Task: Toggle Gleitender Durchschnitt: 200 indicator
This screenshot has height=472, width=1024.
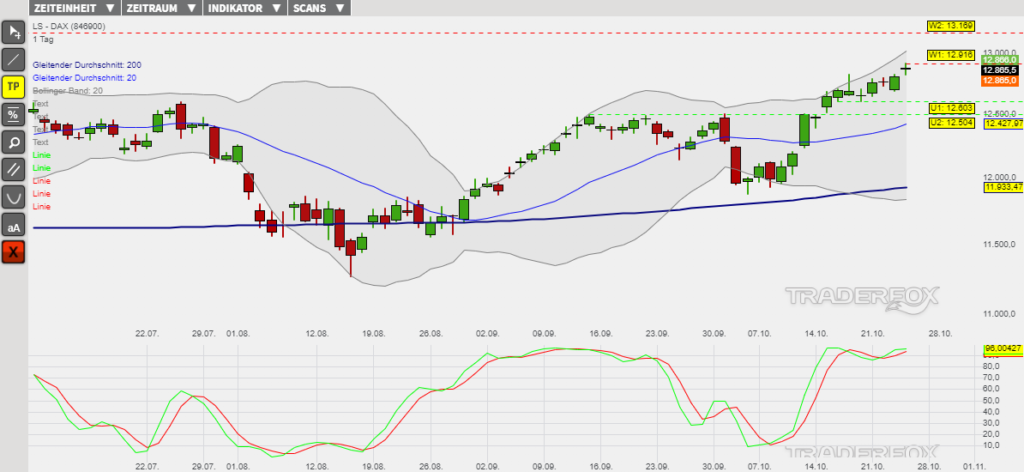Action: click(87, 65)
